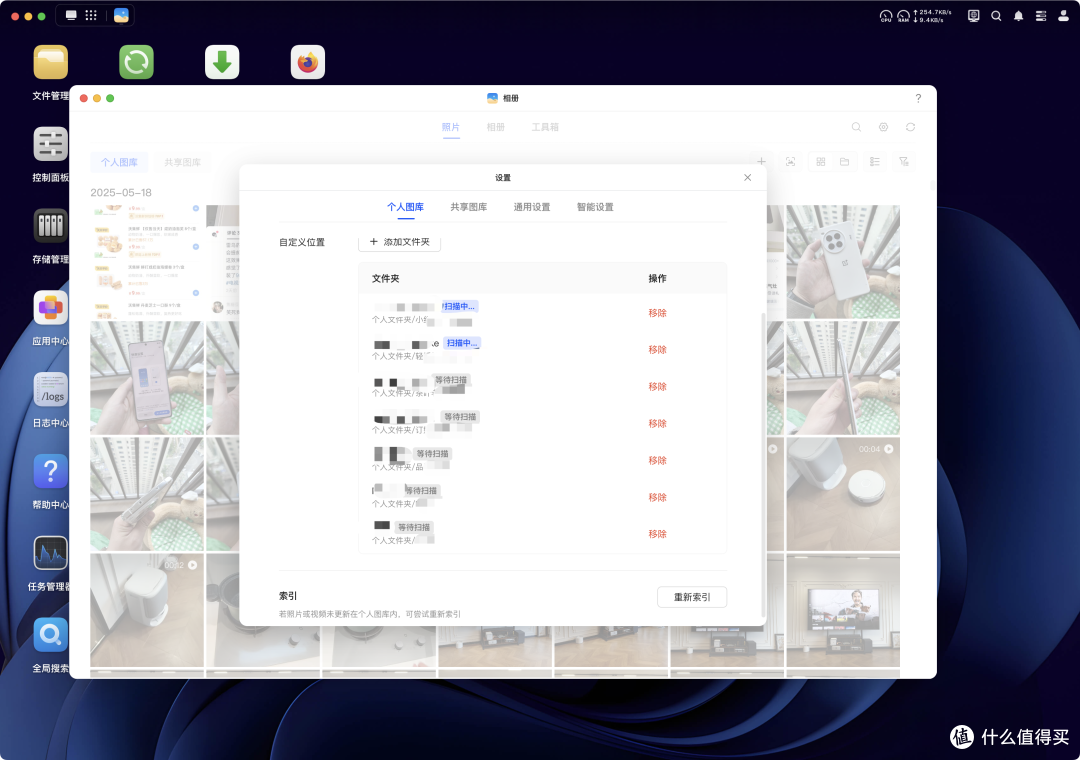Image resolution: width=1080 pixels, height=760 pixels.
Task: Open the help question mark of 相册 window
Action: pyautogui.click(x=918, y=98)
